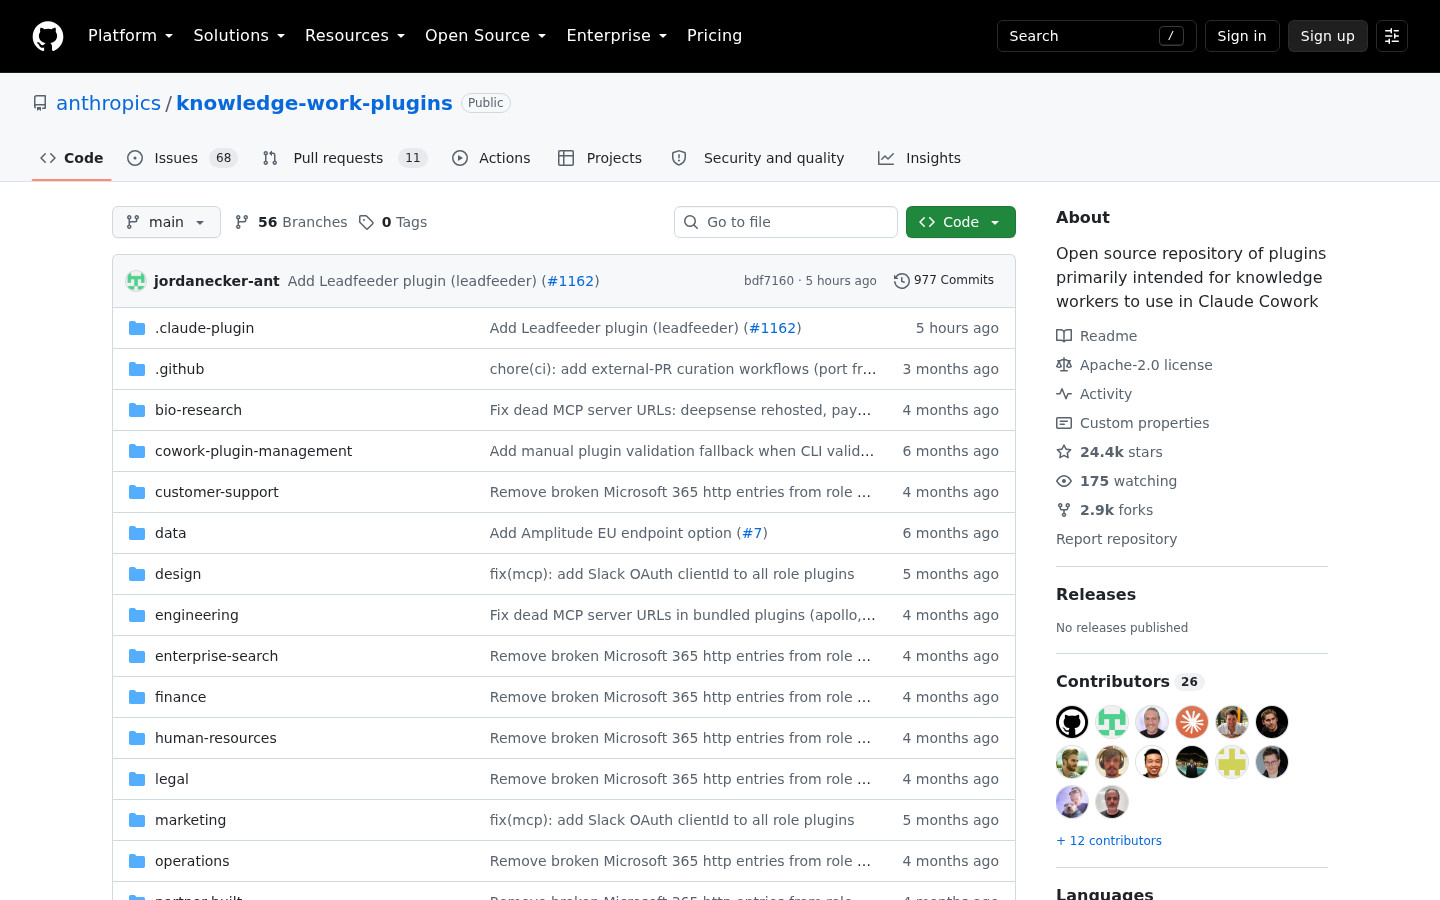1440x900 pixels.
Task: Click the folder icon beside enterprise-search
Action: click(137, 656)
